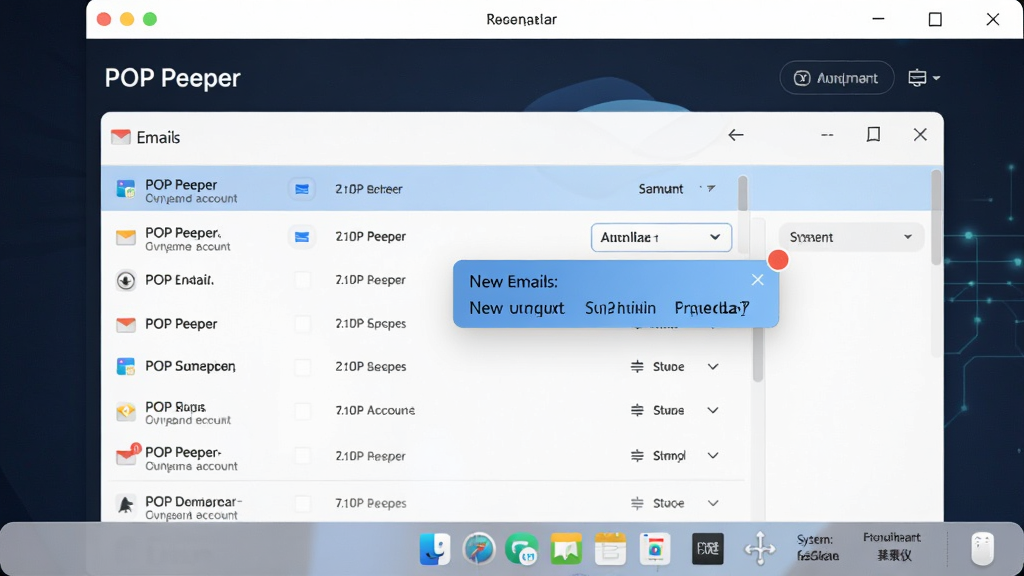
Task: Click the lines icon in POP Sunepcen row
Action: point(637,367)
